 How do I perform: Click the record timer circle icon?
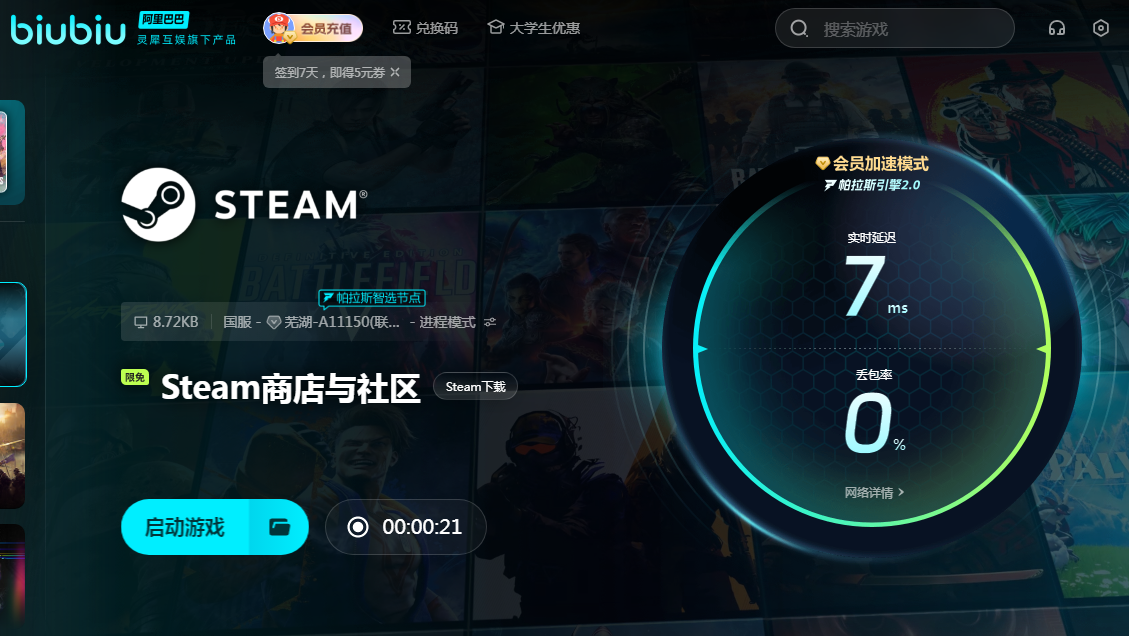[358, 527]
